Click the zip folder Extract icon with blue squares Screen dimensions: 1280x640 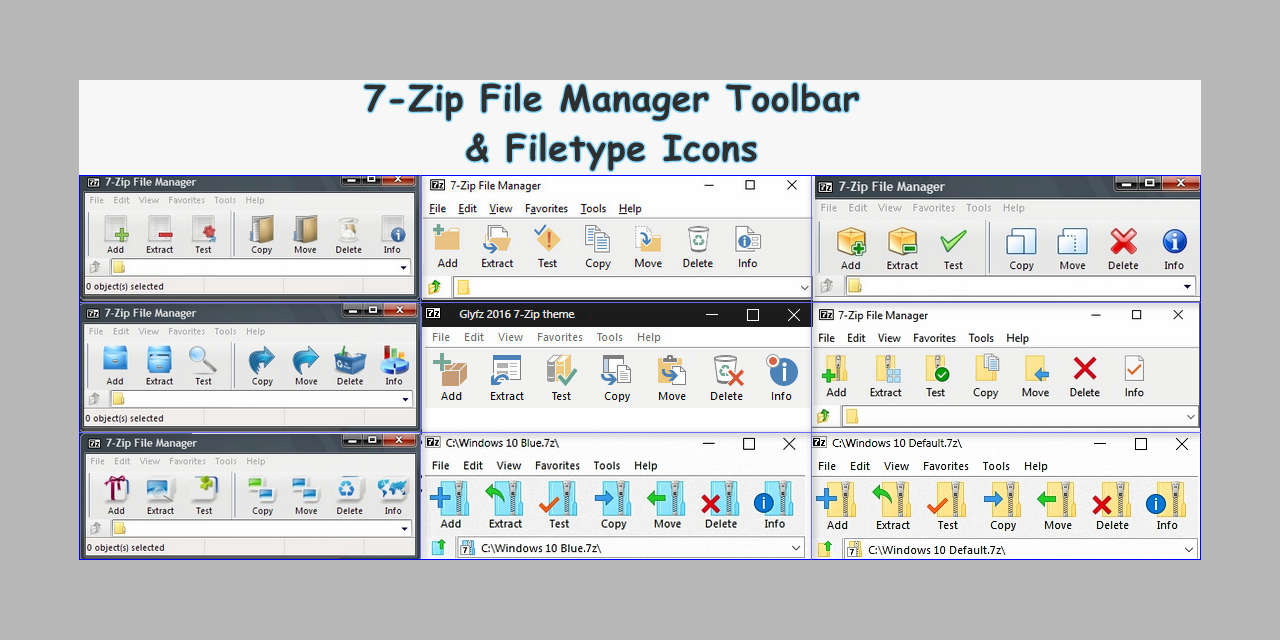(x=886, y=369)
